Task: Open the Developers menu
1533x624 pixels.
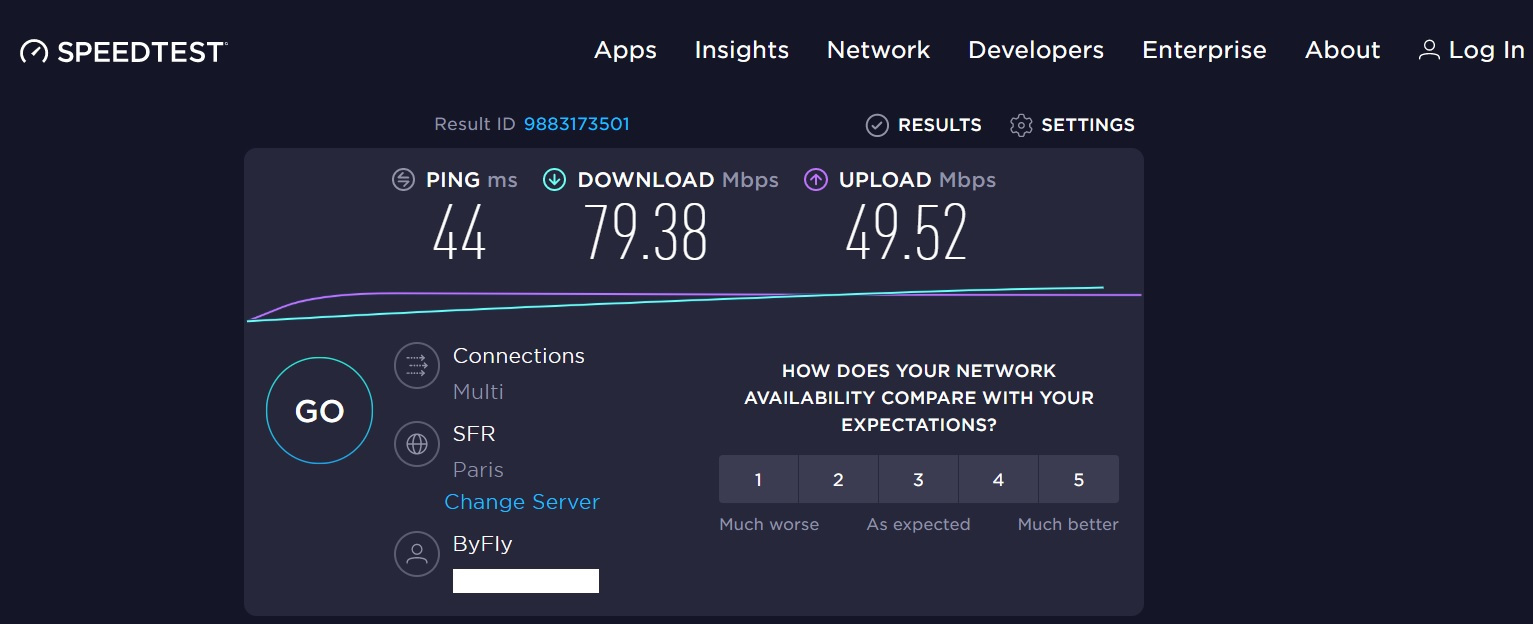Action: (x=1036, y=50)
